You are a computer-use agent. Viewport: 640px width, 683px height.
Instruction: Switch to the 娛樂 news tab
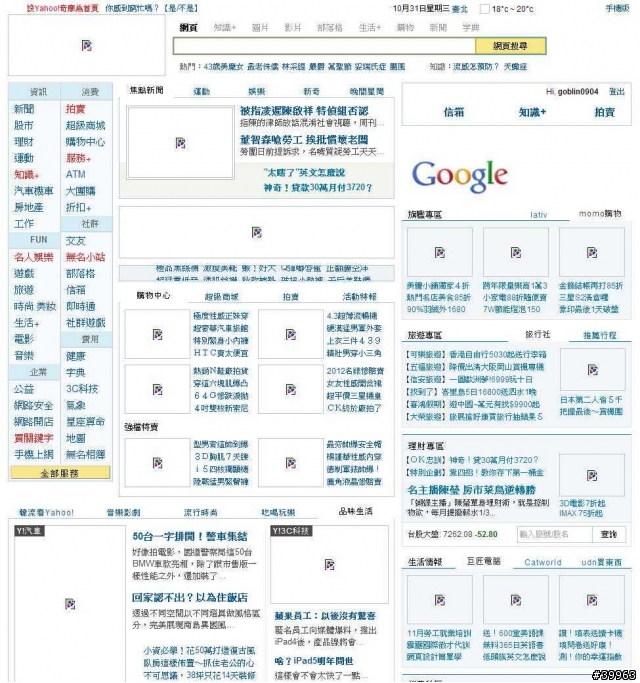(257, 91)
